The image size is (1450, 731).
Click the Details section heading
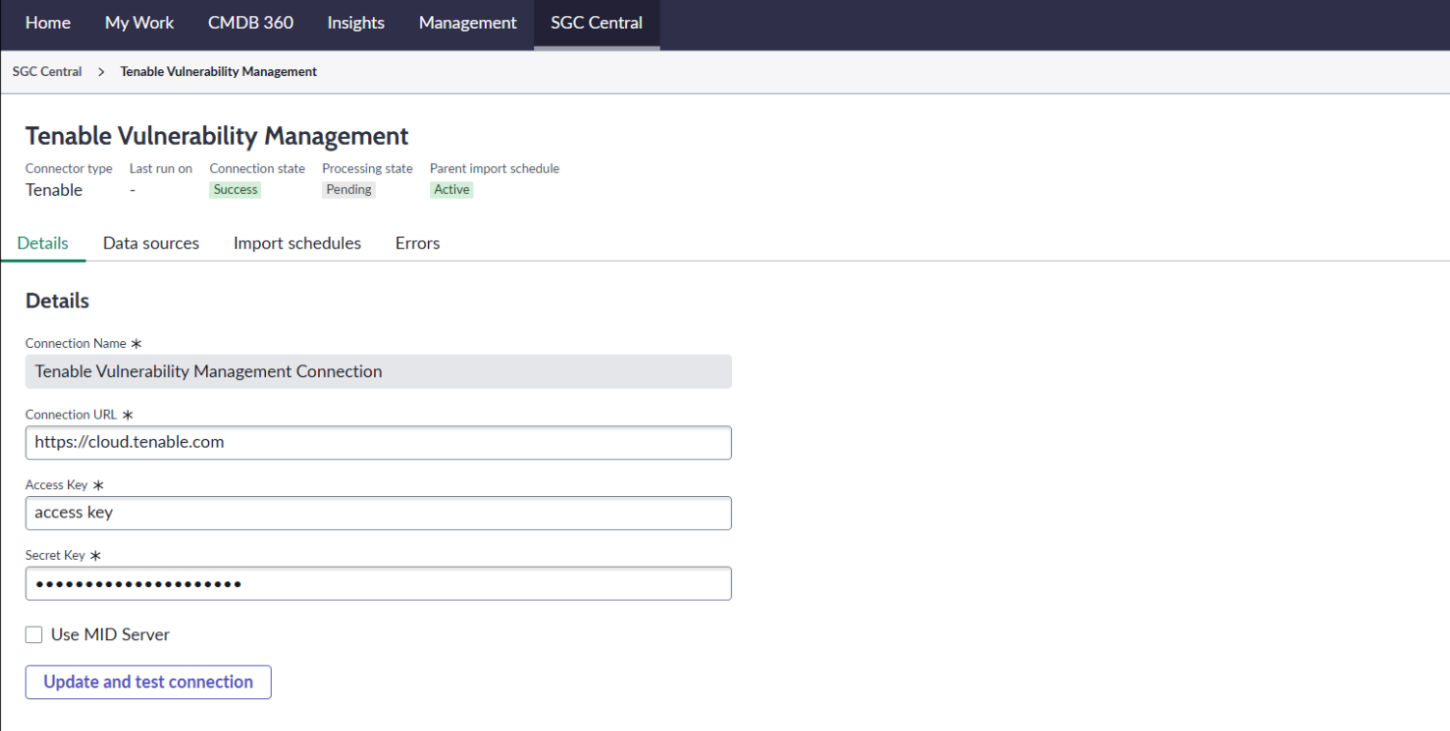57,301
